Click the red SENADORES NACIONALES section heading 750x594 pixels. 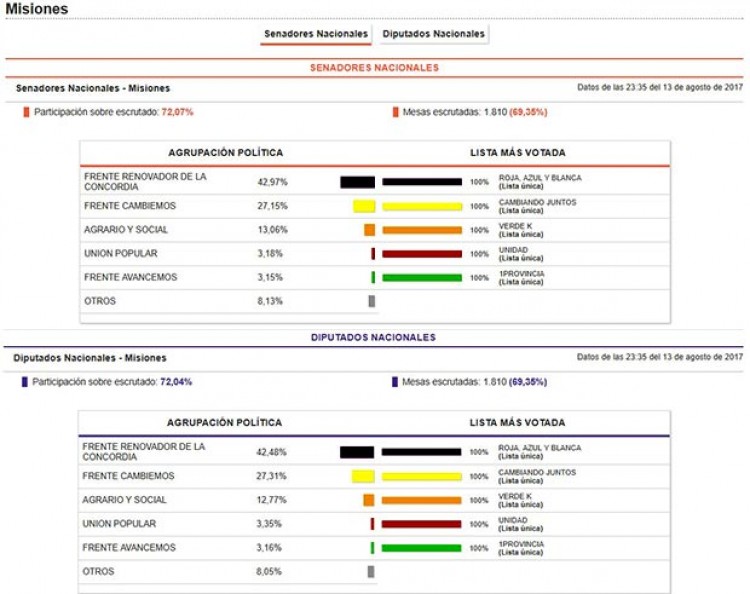[374, 68]
